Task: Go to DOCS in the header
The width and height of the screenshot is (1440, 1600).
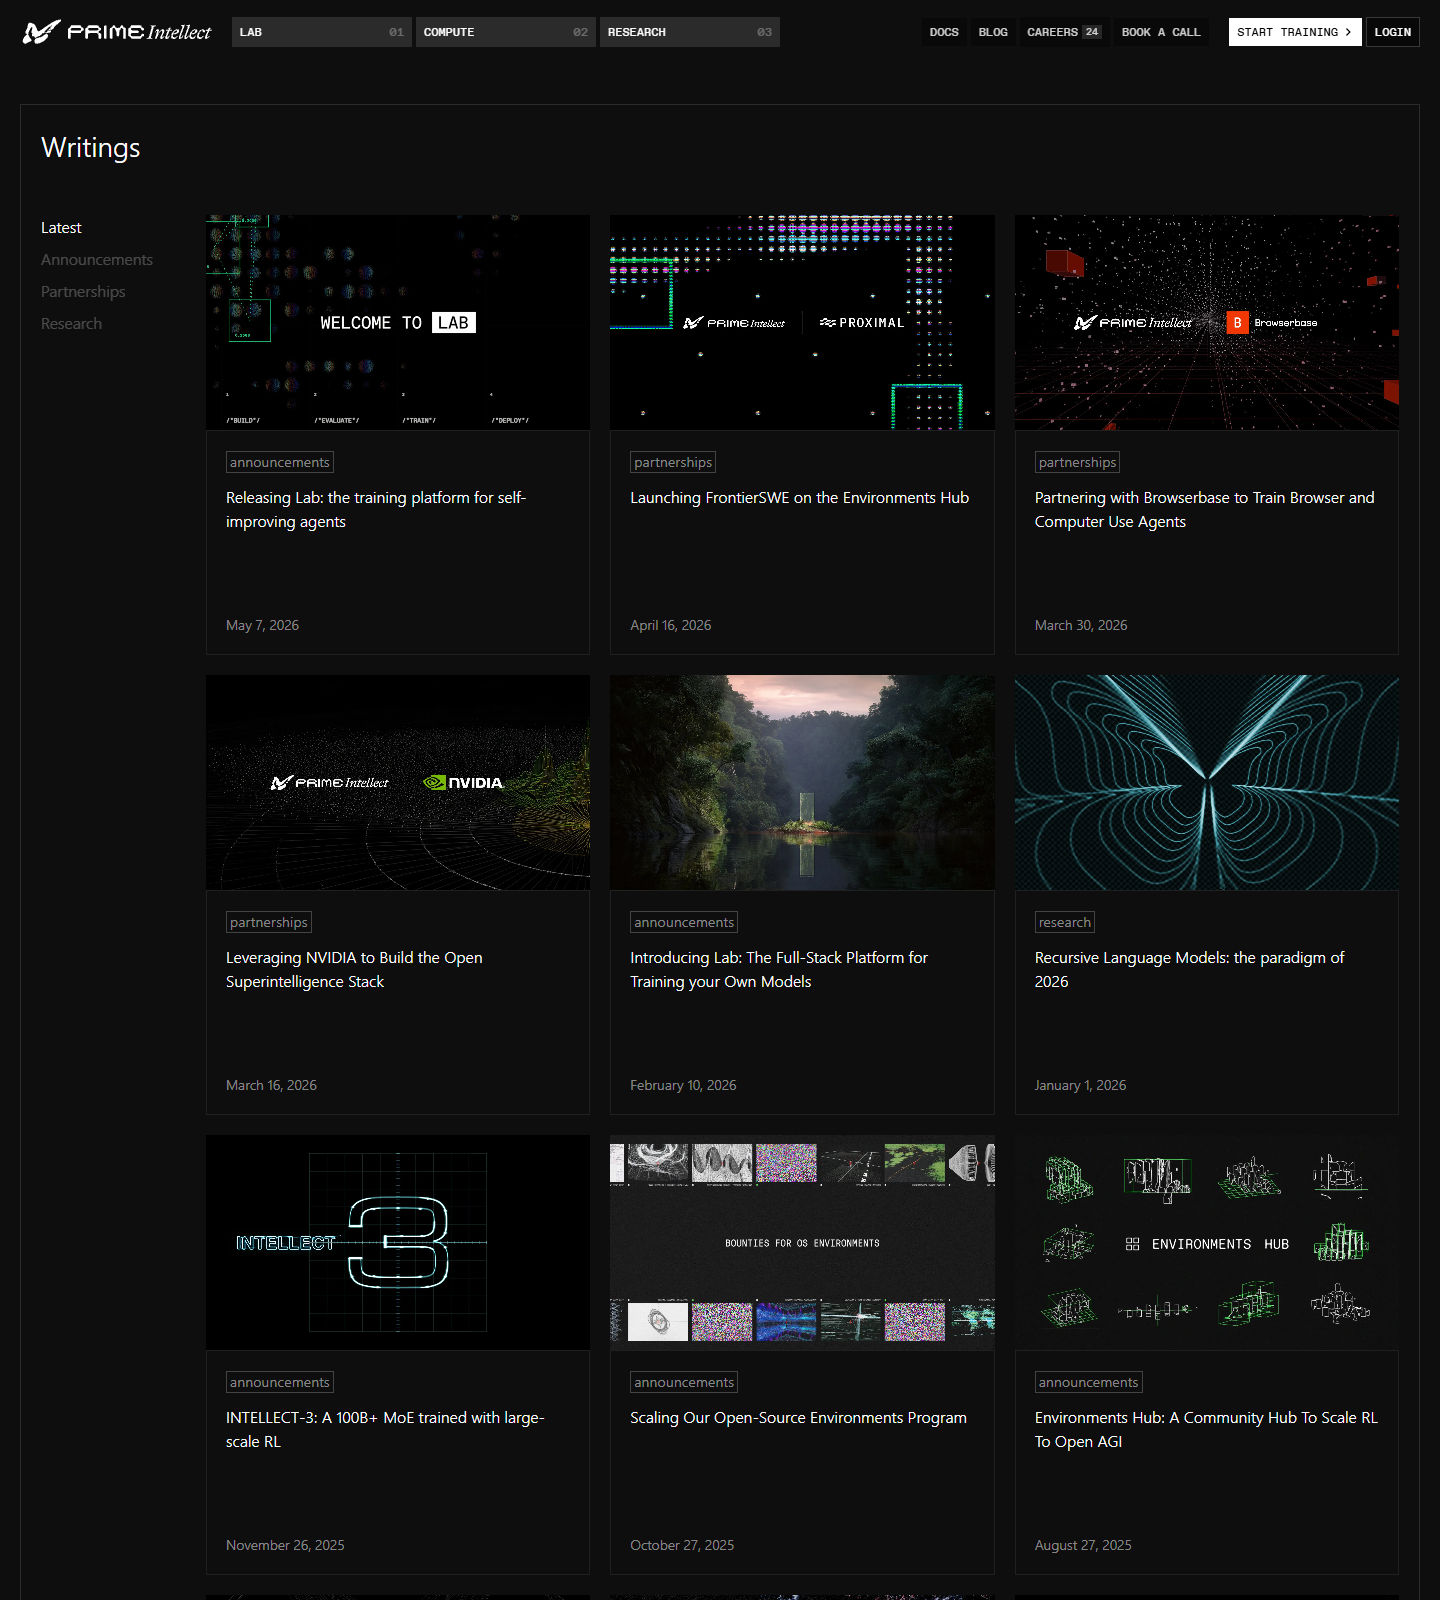Action: [943, 32]
